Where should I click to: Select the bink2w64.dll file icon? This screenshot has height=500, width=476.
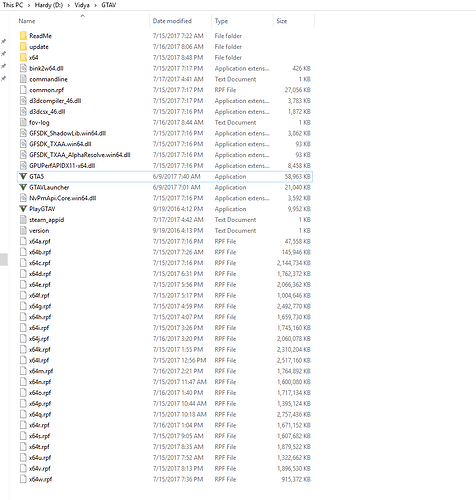(x=23, y=68)
